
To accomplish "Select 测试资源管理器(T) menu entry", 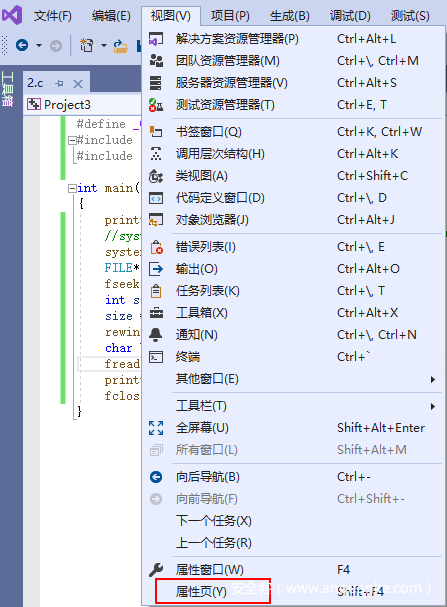I will point(293,105).
